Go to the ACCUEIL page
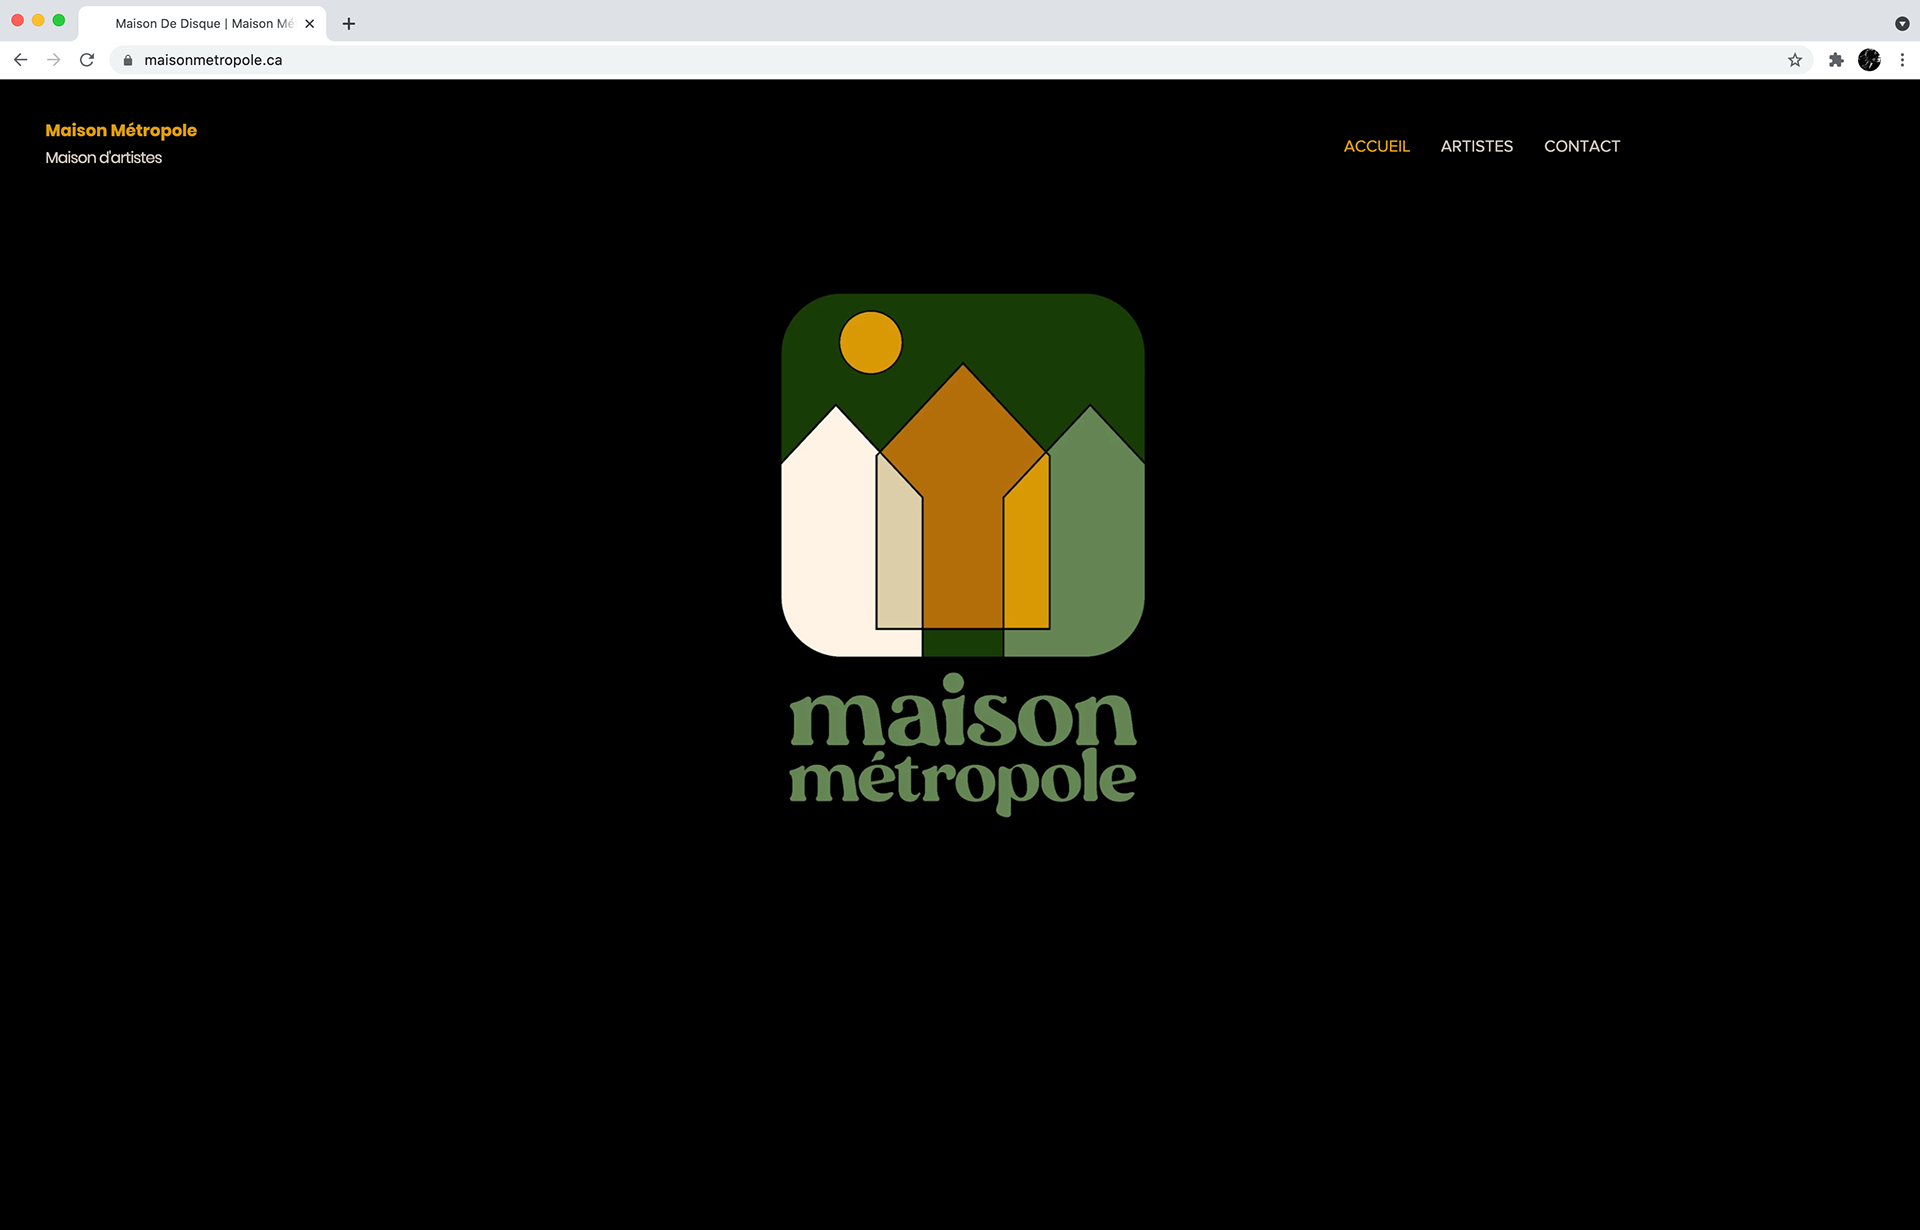1920x1230 pixels. click(x=1376, y=146)
